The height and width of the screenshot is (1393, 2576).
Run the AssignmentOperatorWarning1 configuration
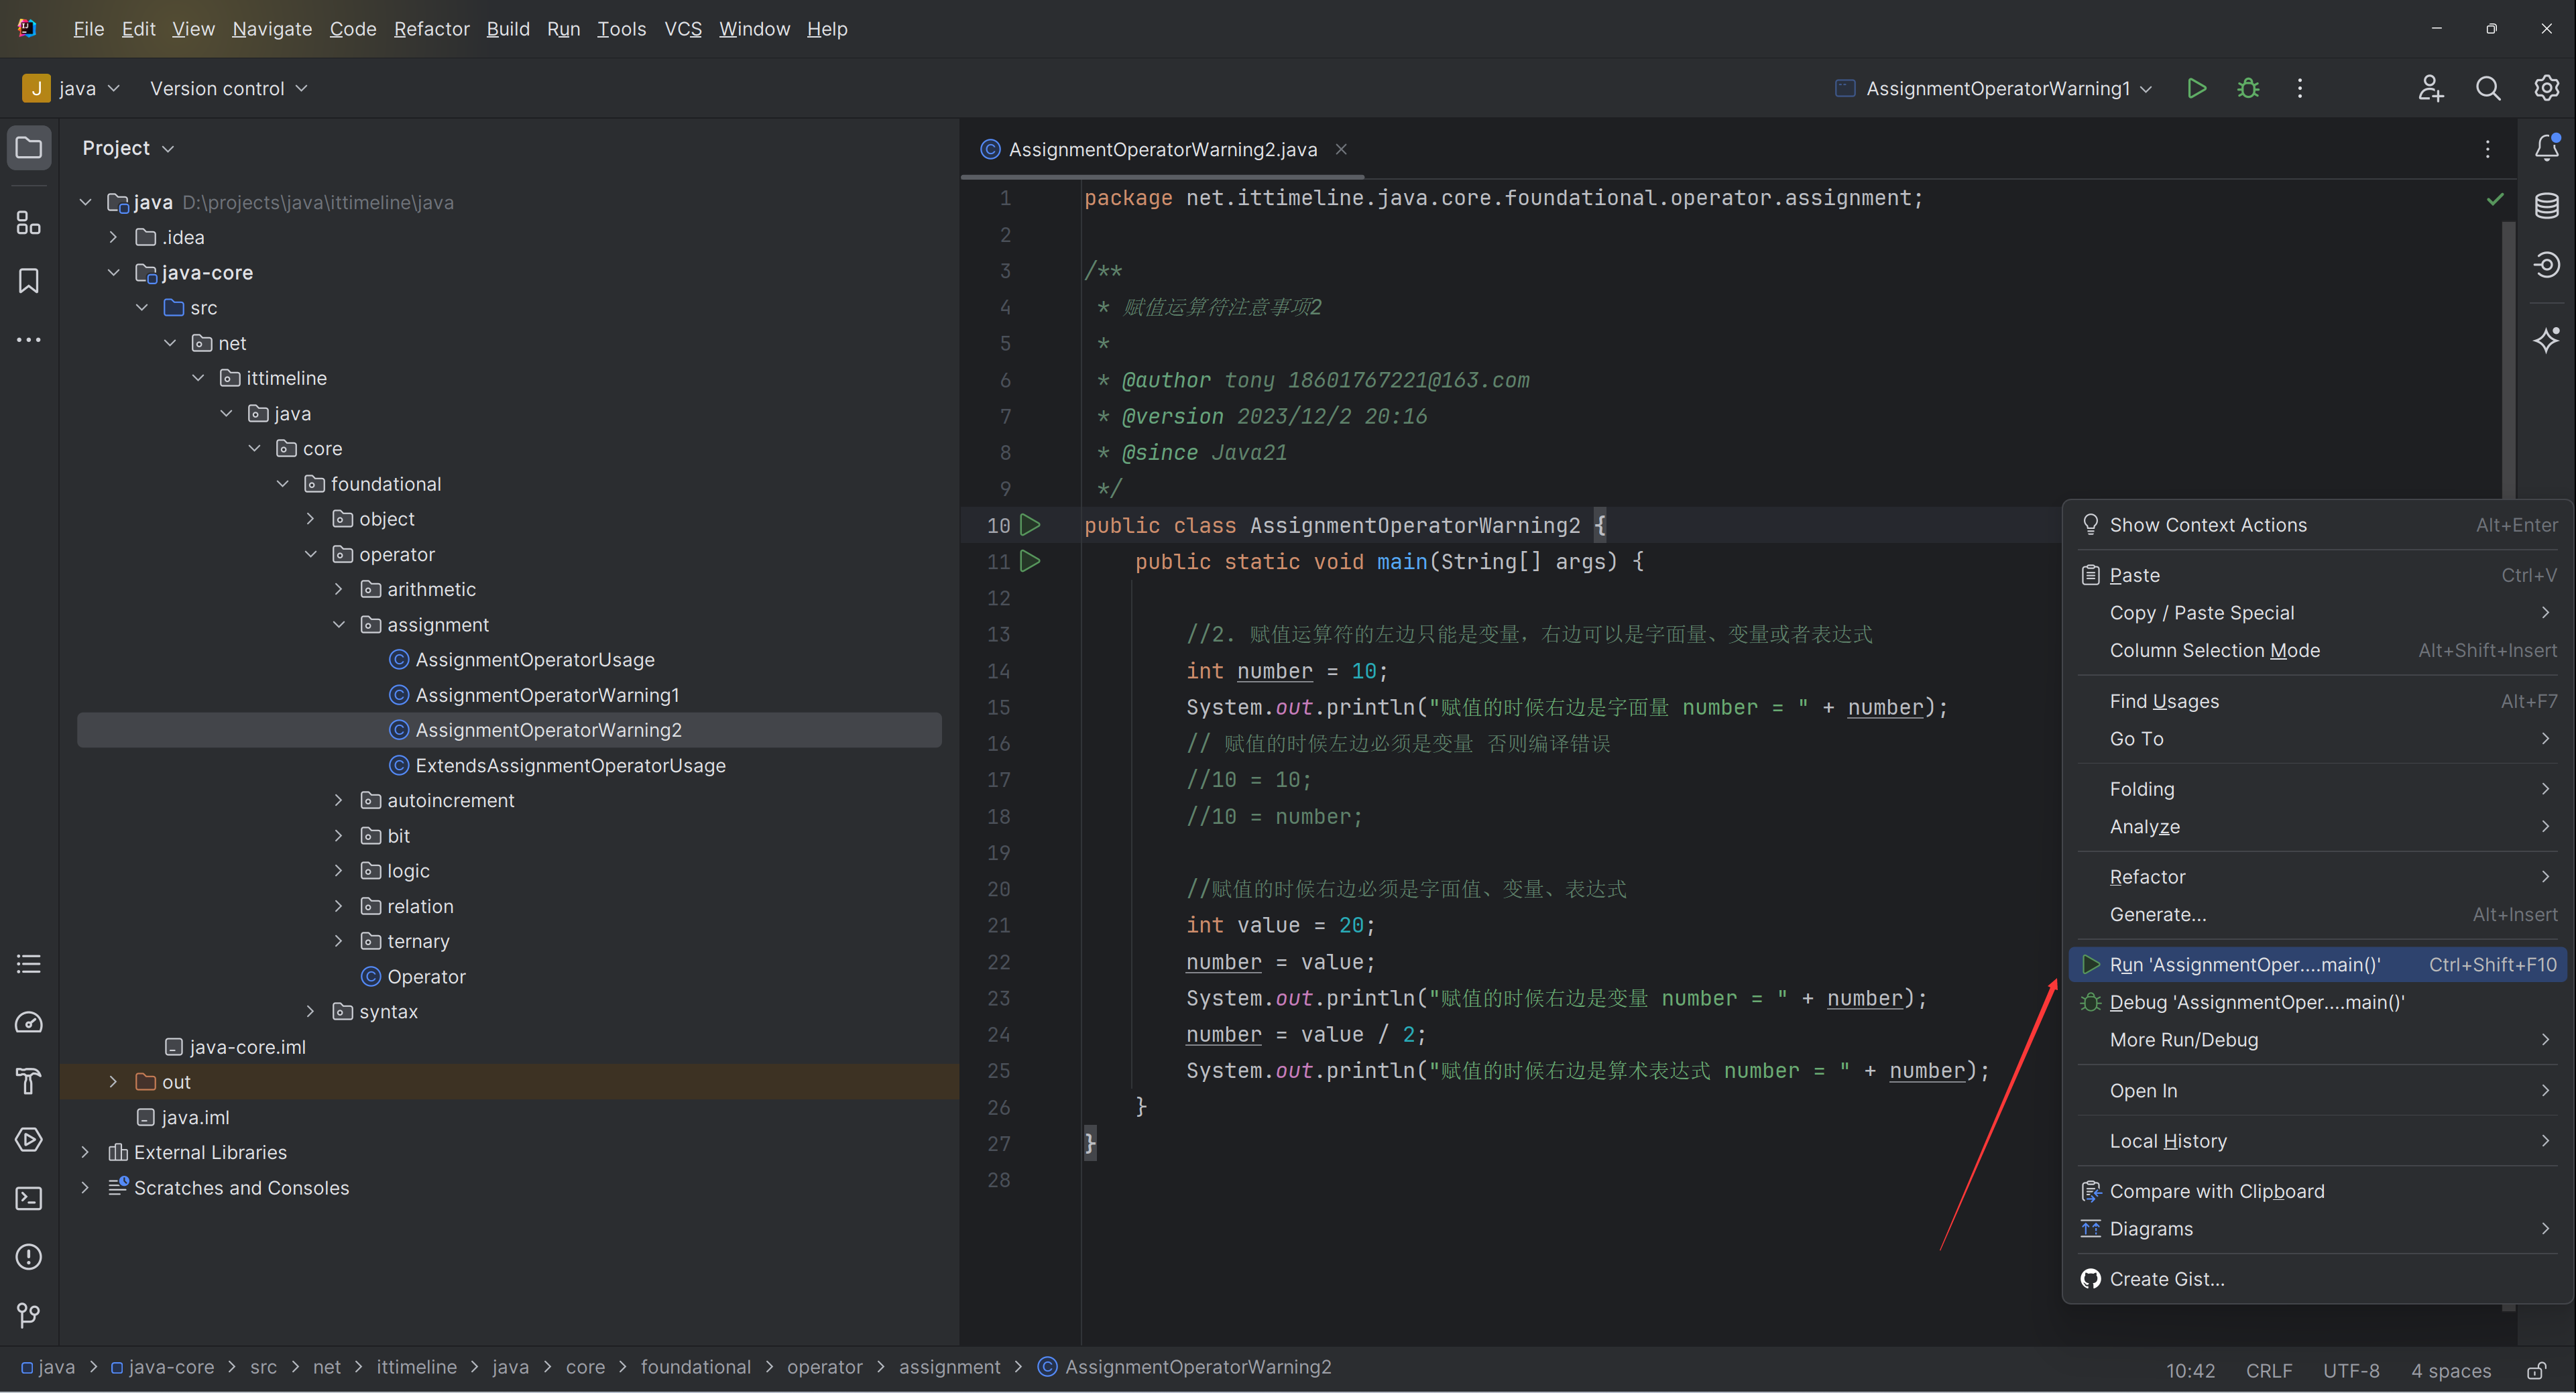2196,88
